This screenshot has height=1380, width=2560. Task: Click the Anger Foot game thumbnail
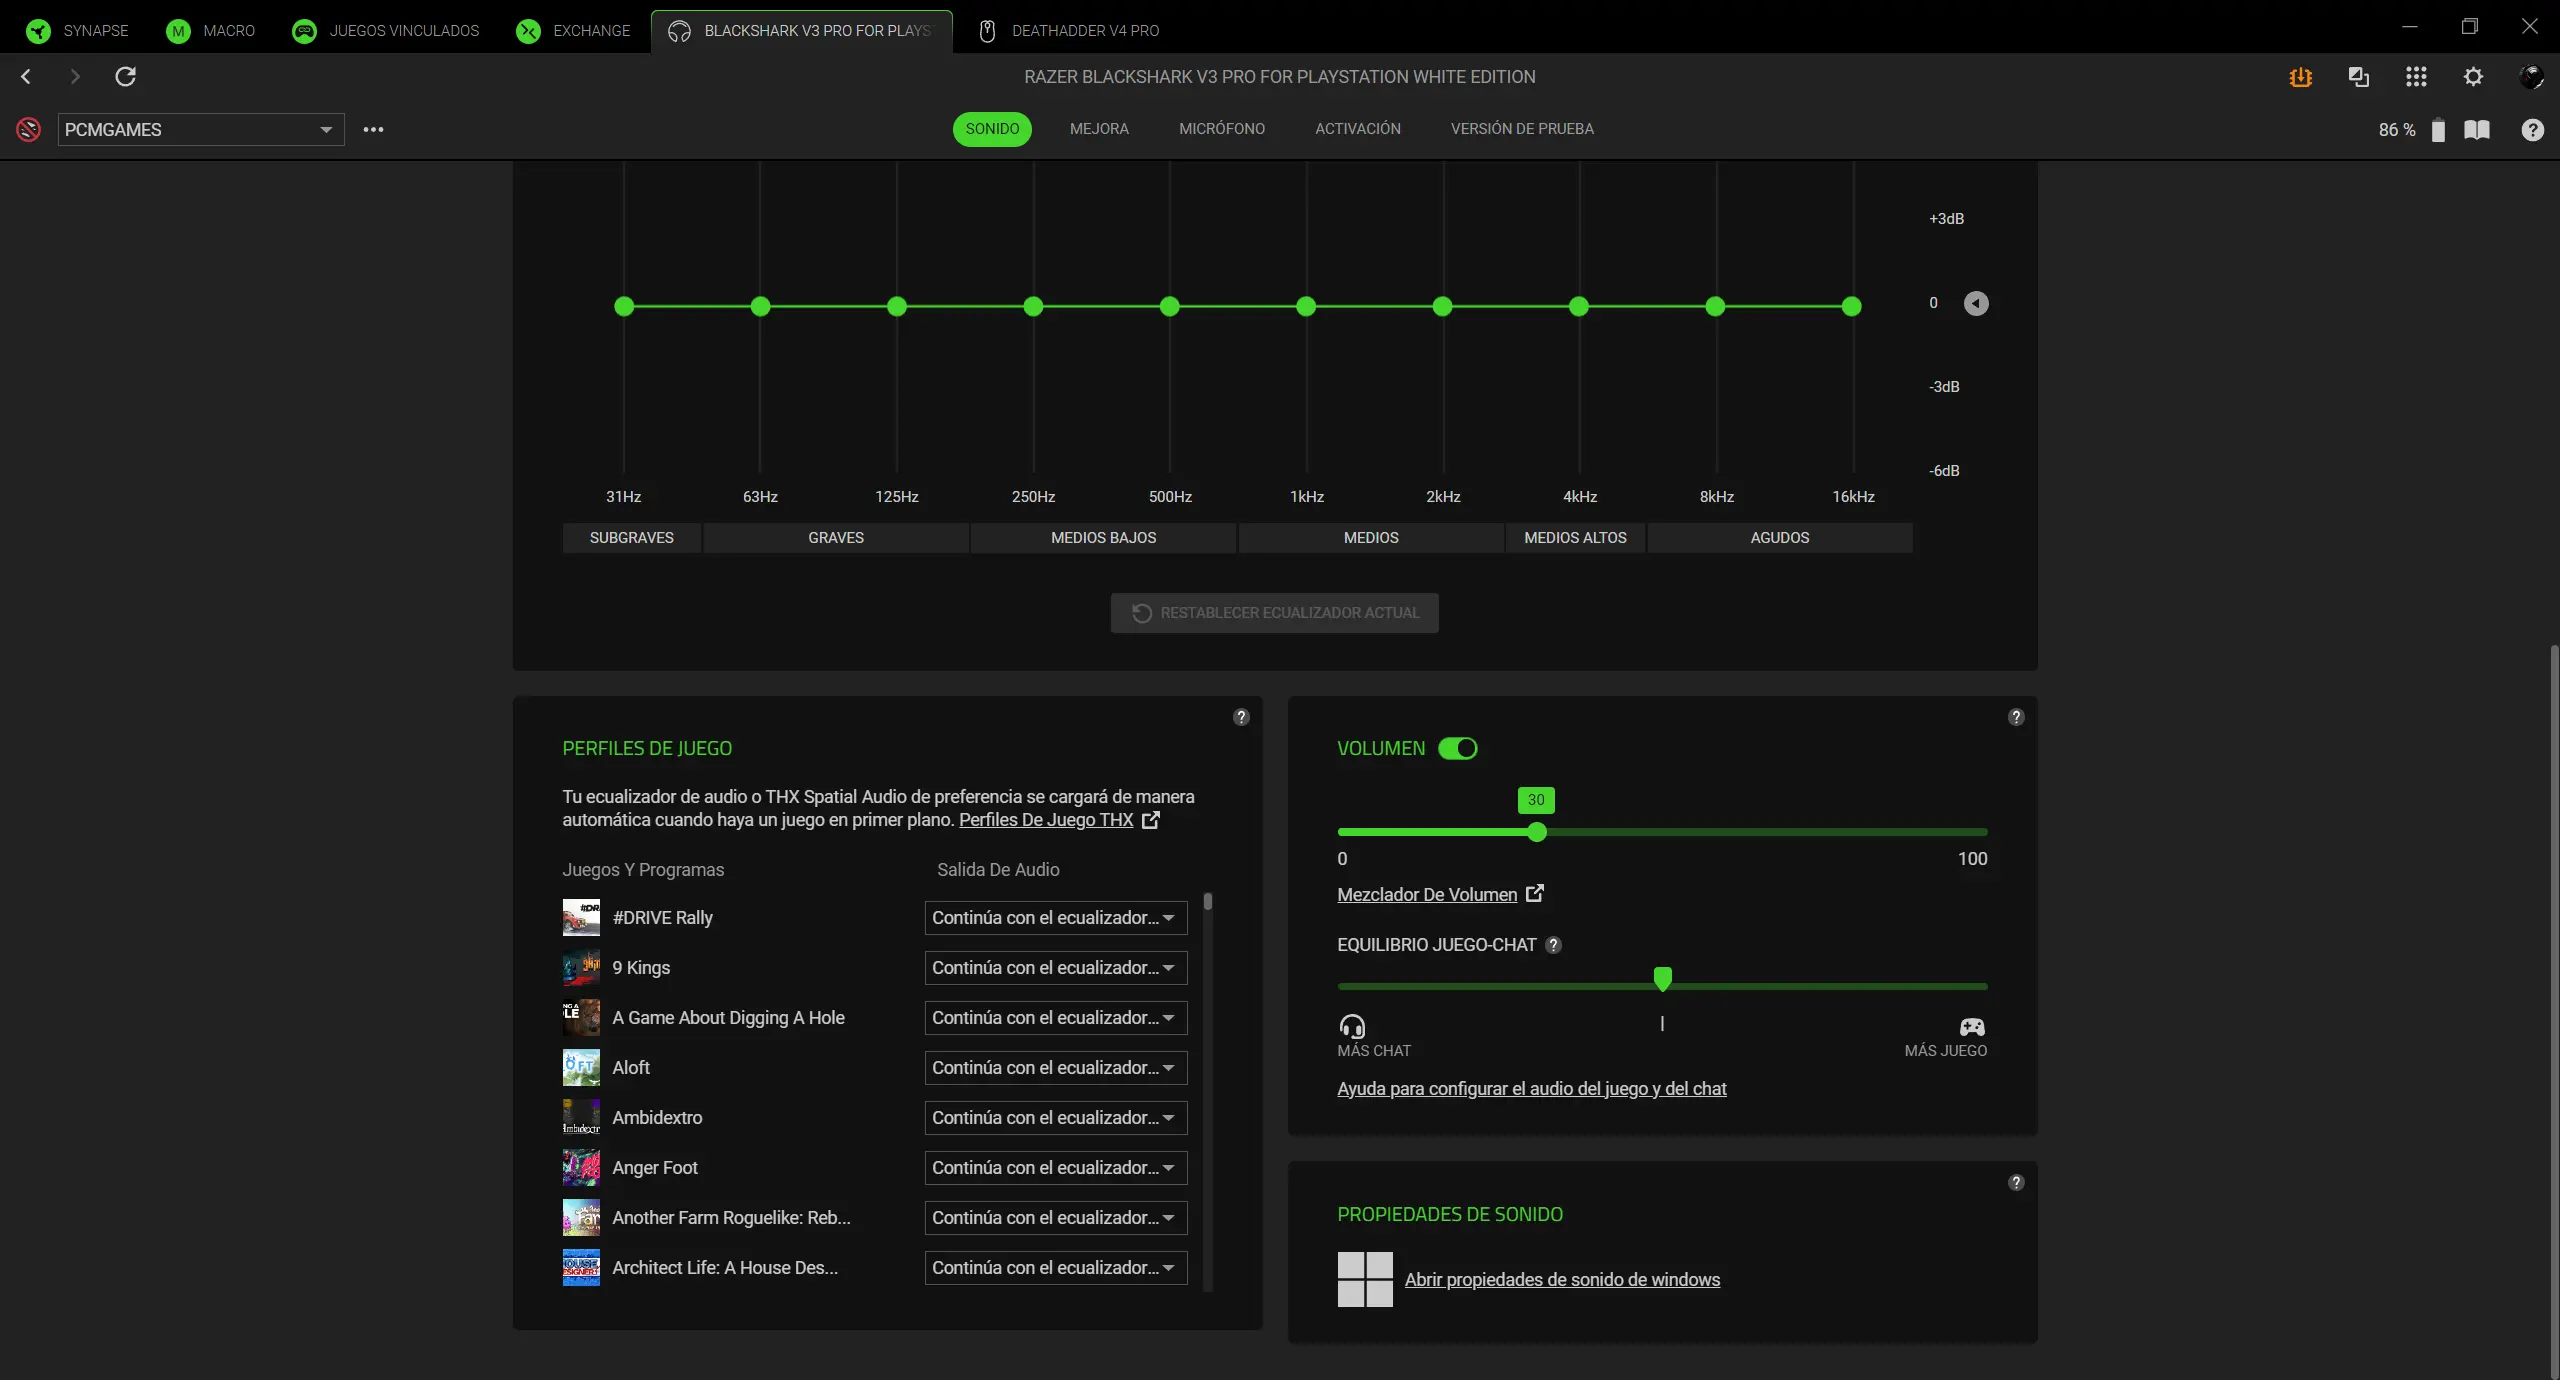[x=581, y=1168]
